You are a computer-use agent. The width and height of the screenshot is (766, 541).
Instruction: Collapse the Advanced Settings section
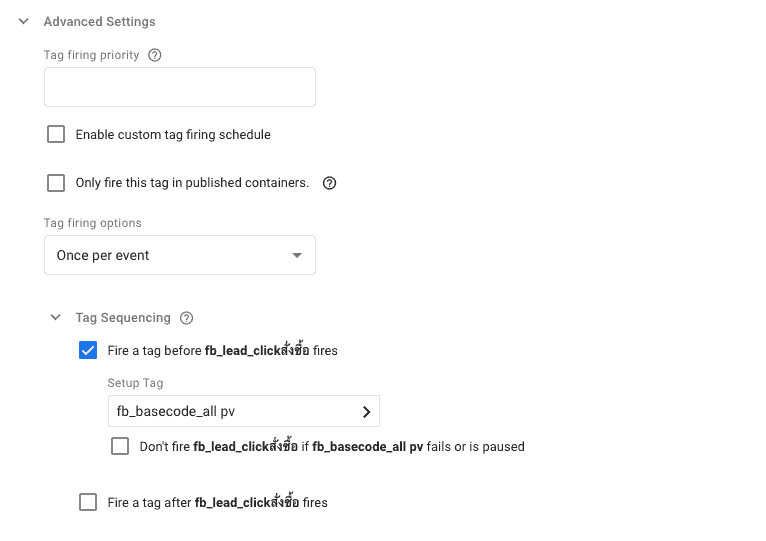[24, 21]
